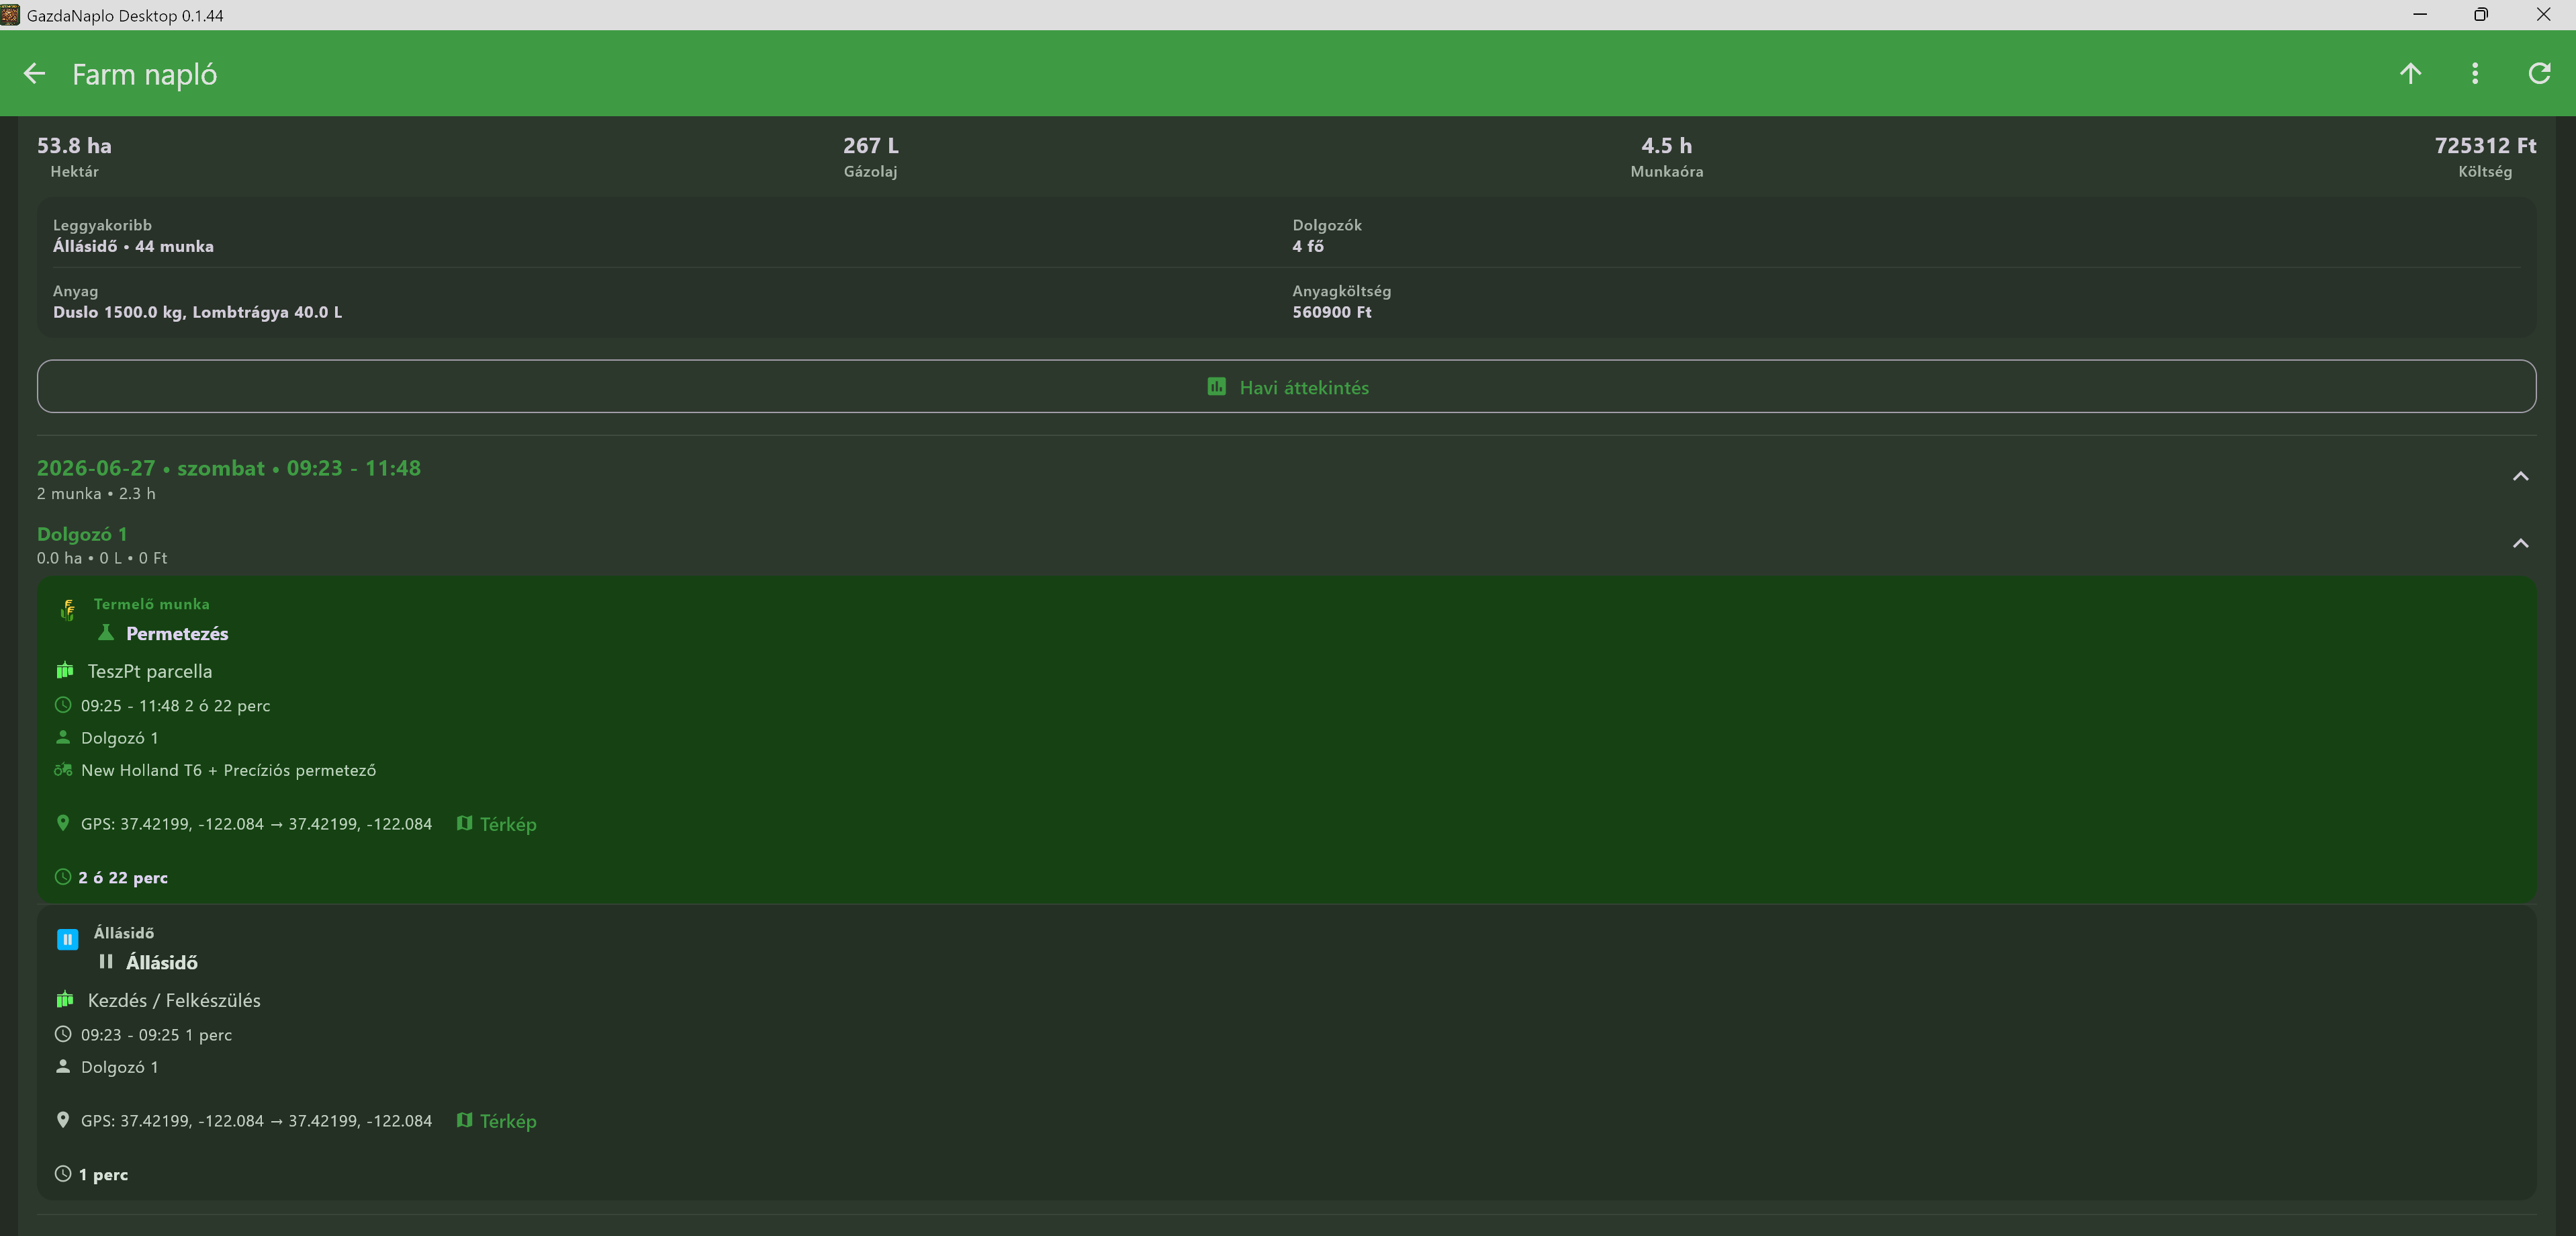The height and width of the screenshot is (1236, 2576).
Task: Click the 0.0 ha • 0 L • 0 Ft summary
Action: coord(102,558)
